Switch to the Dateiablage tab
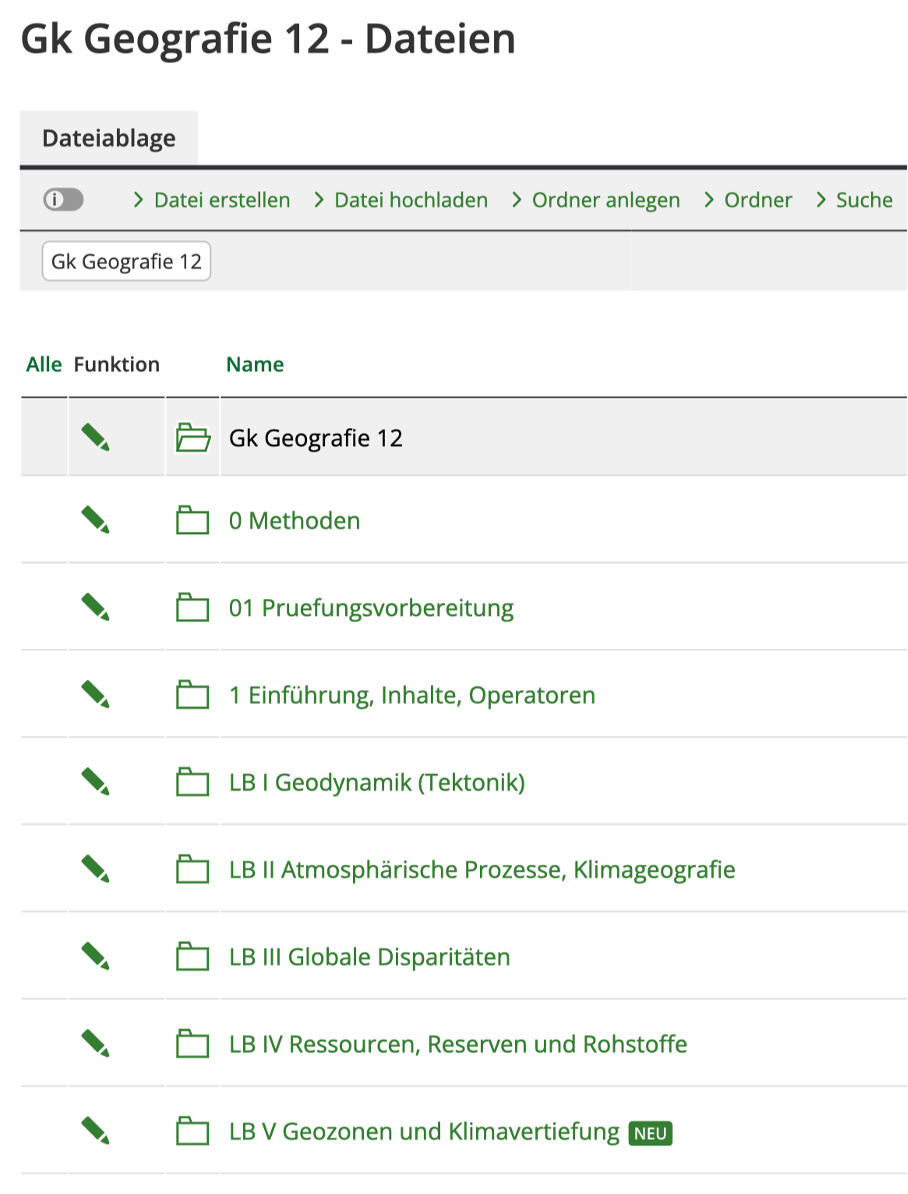Image resolution: width=908 pixels, height=1194 pixels. pos(109,139)
